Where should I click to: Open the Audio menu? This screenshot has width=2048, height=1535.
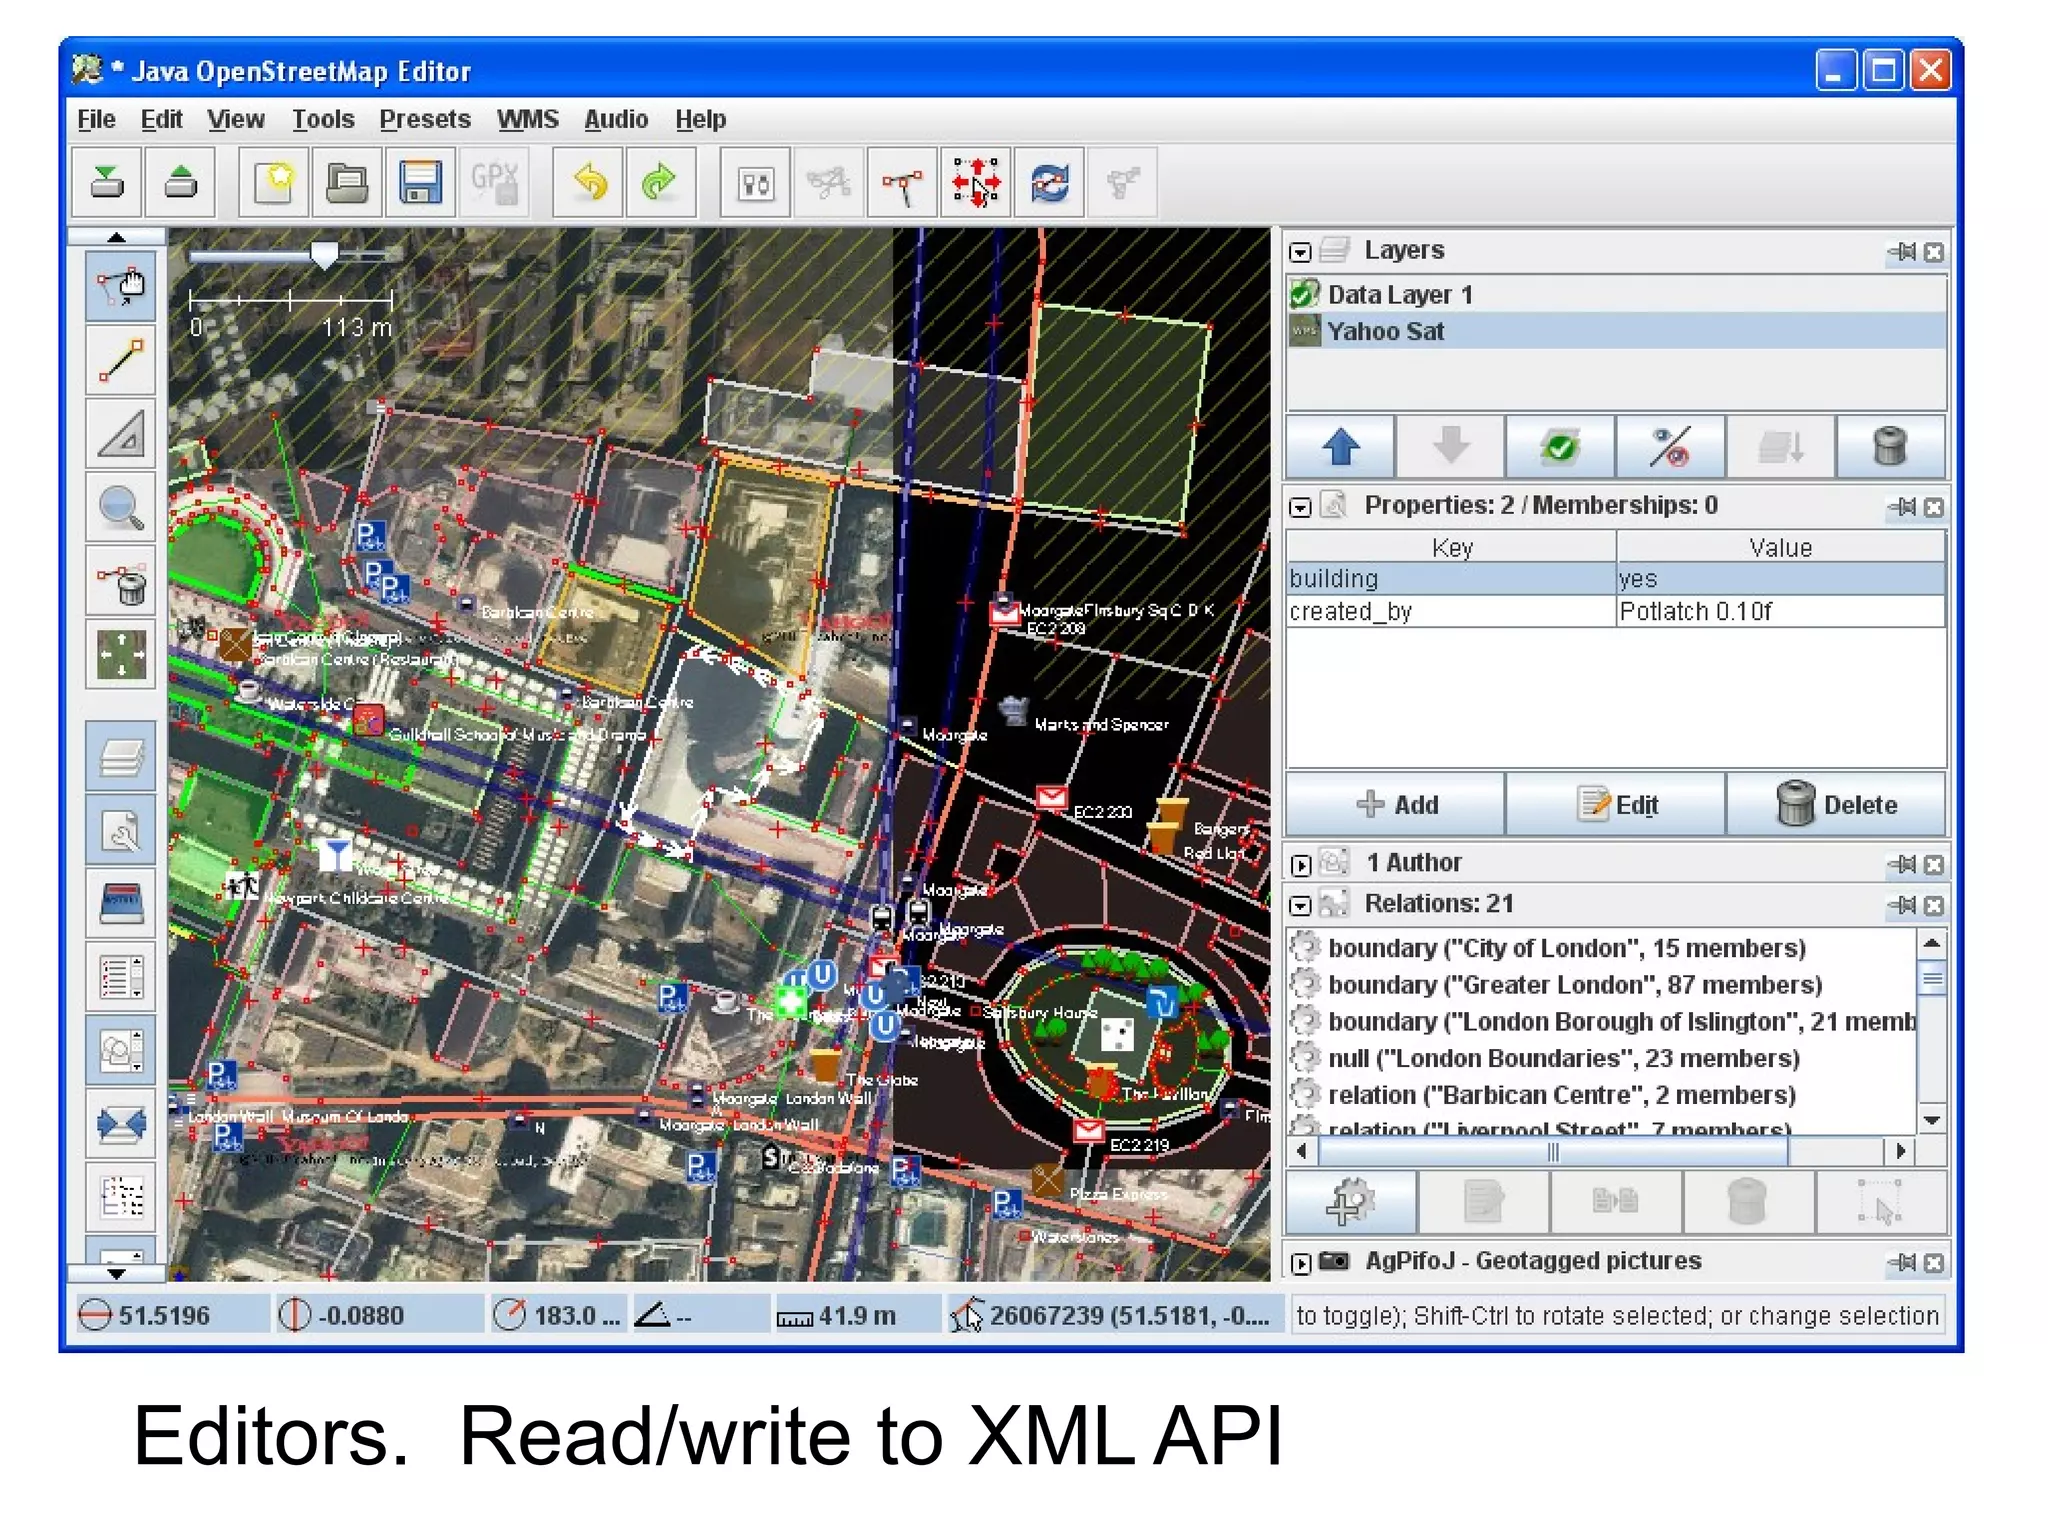[x=616, y=119]
